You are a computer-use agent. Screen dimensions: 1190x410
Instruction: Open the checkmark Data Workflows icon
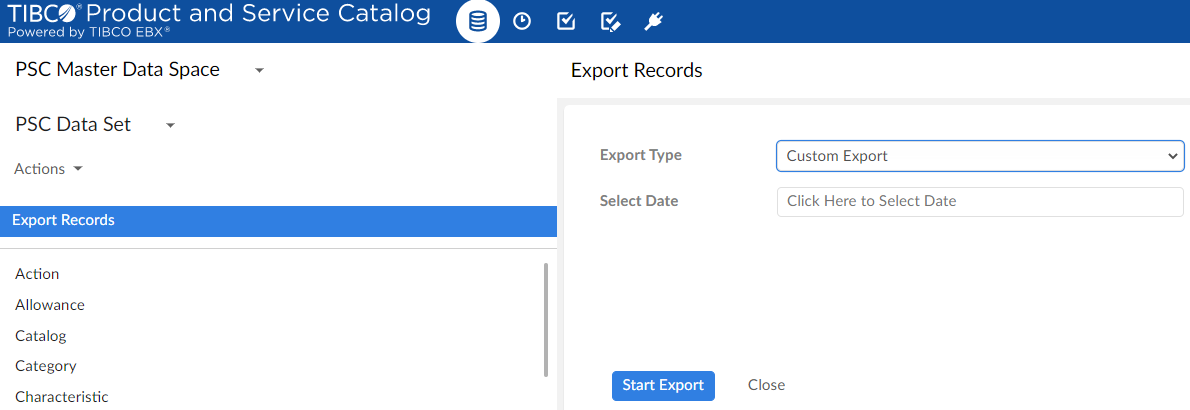[x=566, y=21]
